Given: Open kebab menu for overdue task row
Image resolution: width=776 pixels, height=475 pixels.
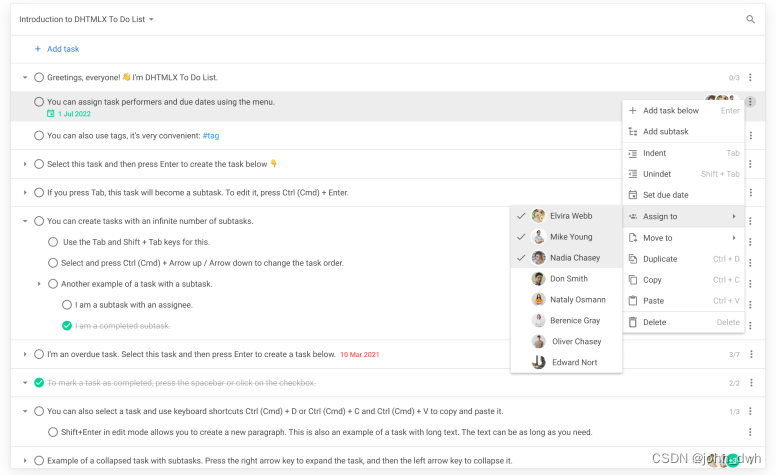Looking at the screenshot, I should click(x=751, y=354).
